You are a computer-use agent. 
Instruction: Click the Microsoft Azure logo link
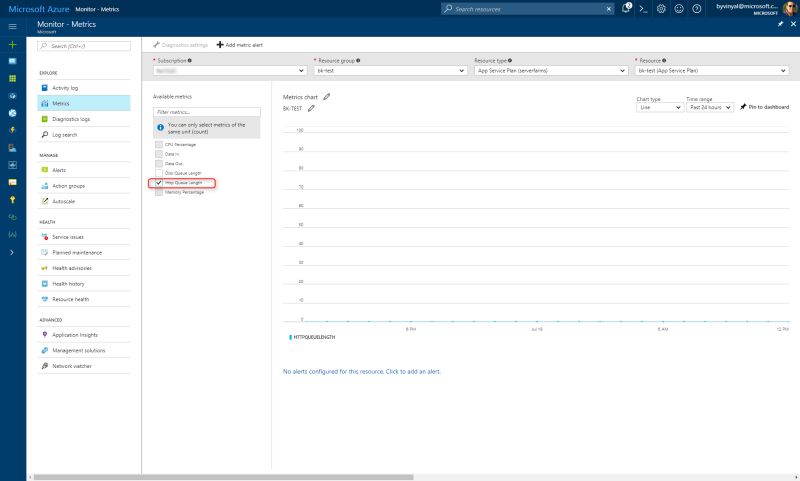(39, 9)
